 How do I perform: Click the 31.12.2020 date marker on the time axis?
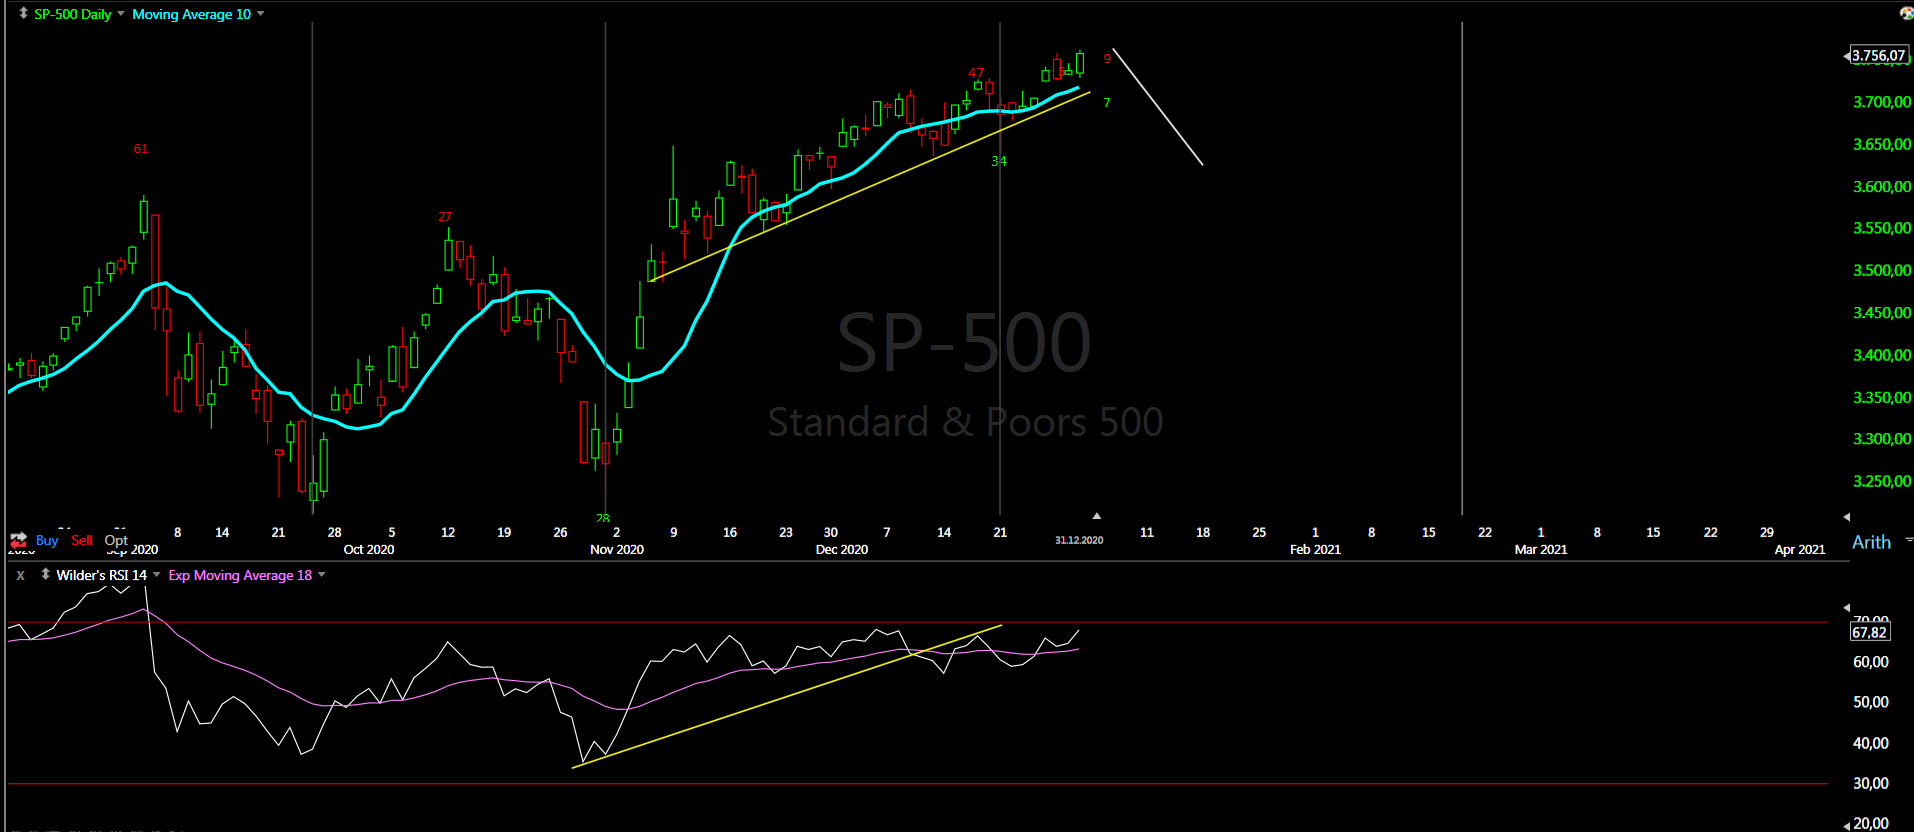1079,540
